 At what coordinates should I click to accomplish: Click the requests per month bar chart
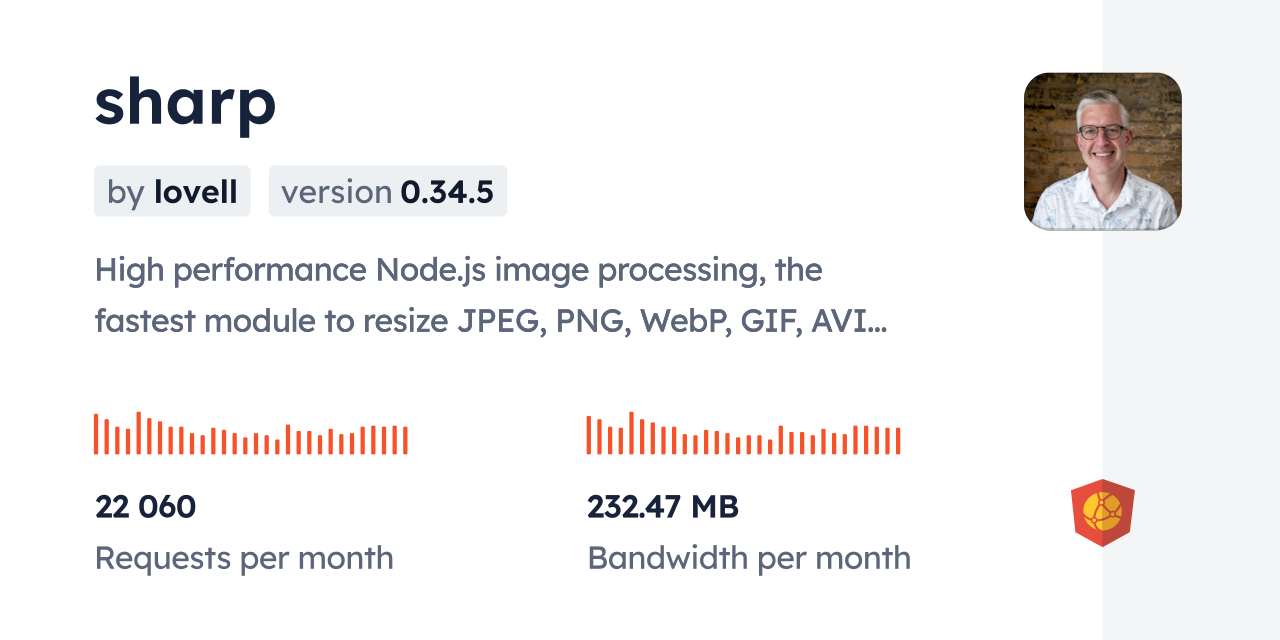tap(250, 434)
